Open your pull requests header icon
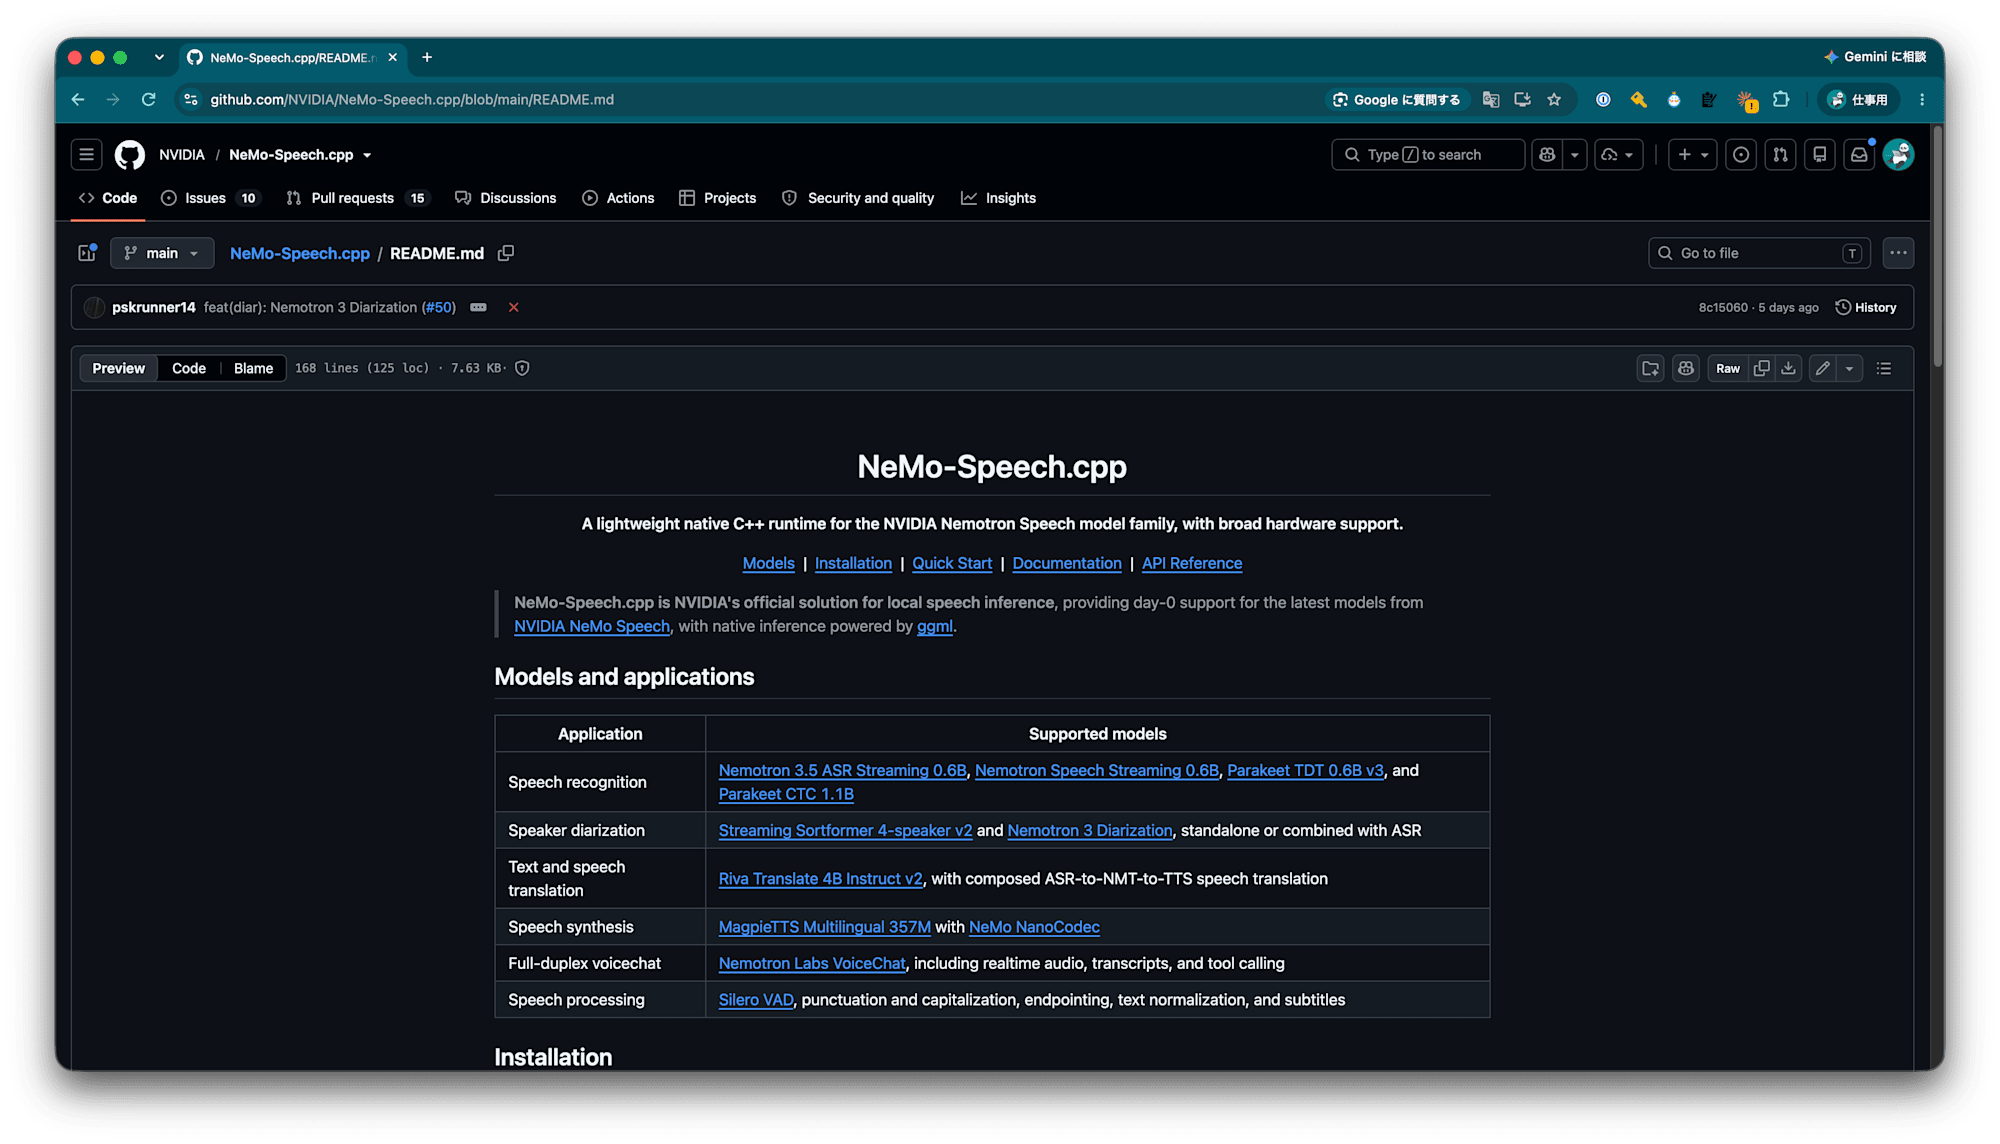Image resolution: width=2000 pixels, height=1144 pixels. 1780,155
